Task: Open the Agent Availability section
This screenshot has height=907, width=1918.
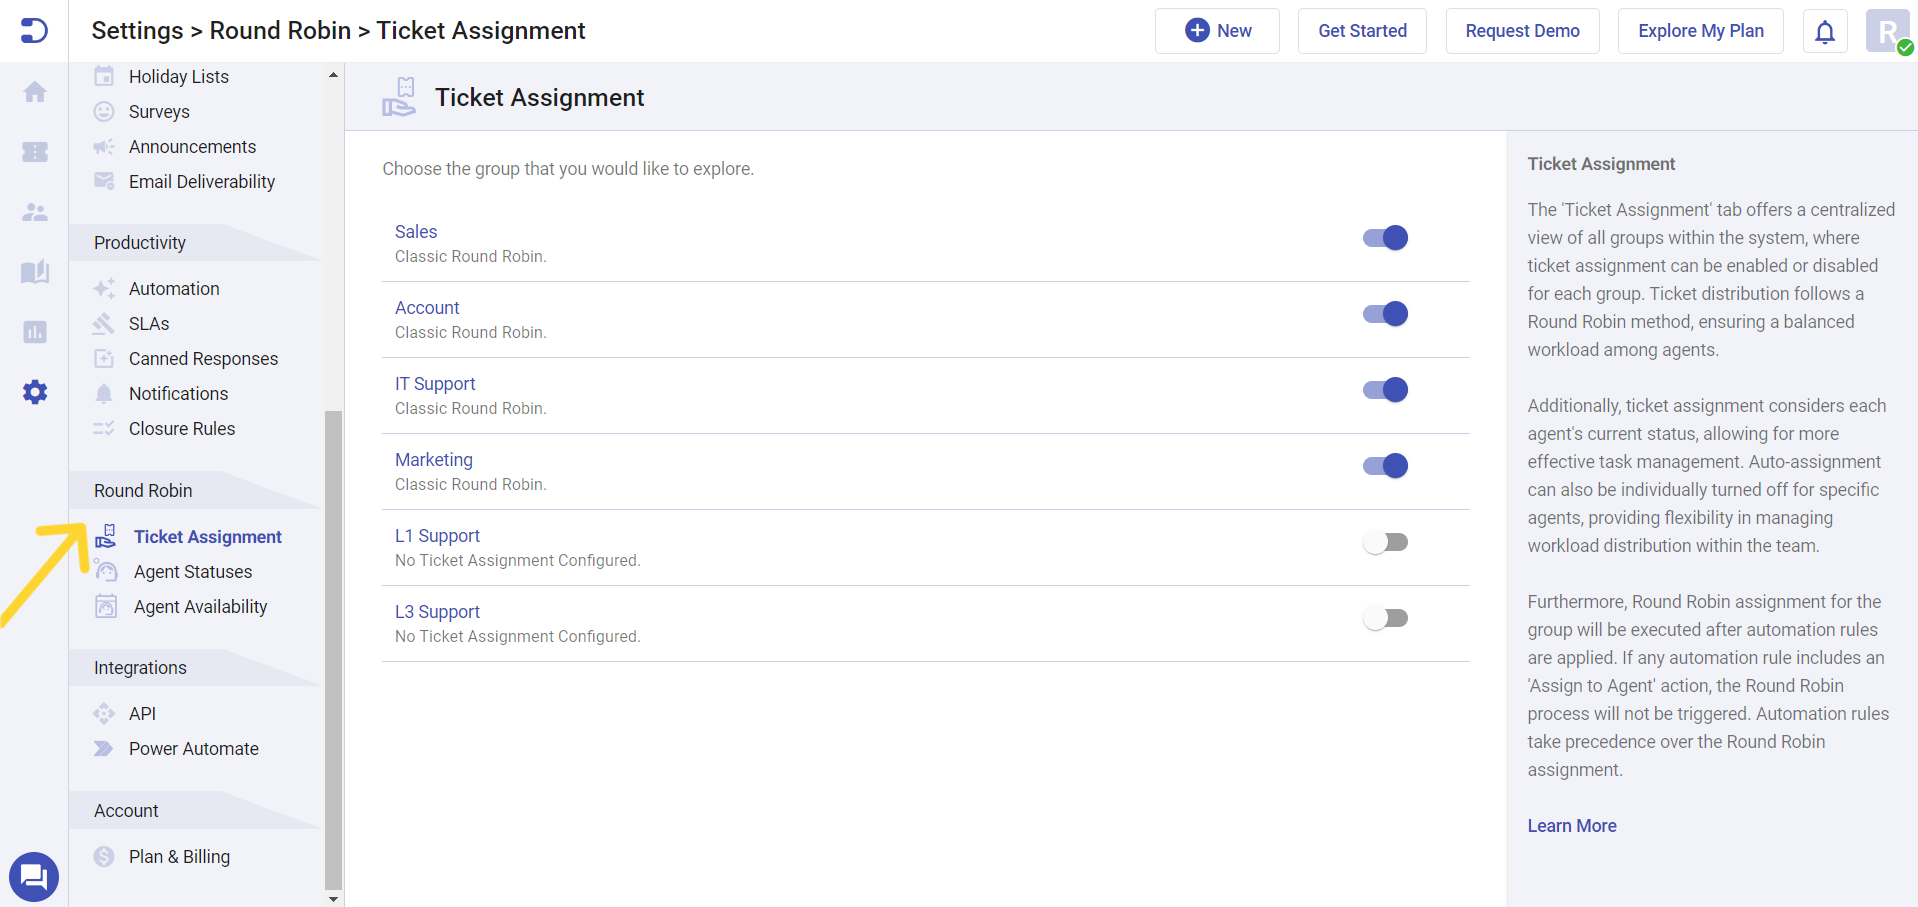Action: point(200,606)
